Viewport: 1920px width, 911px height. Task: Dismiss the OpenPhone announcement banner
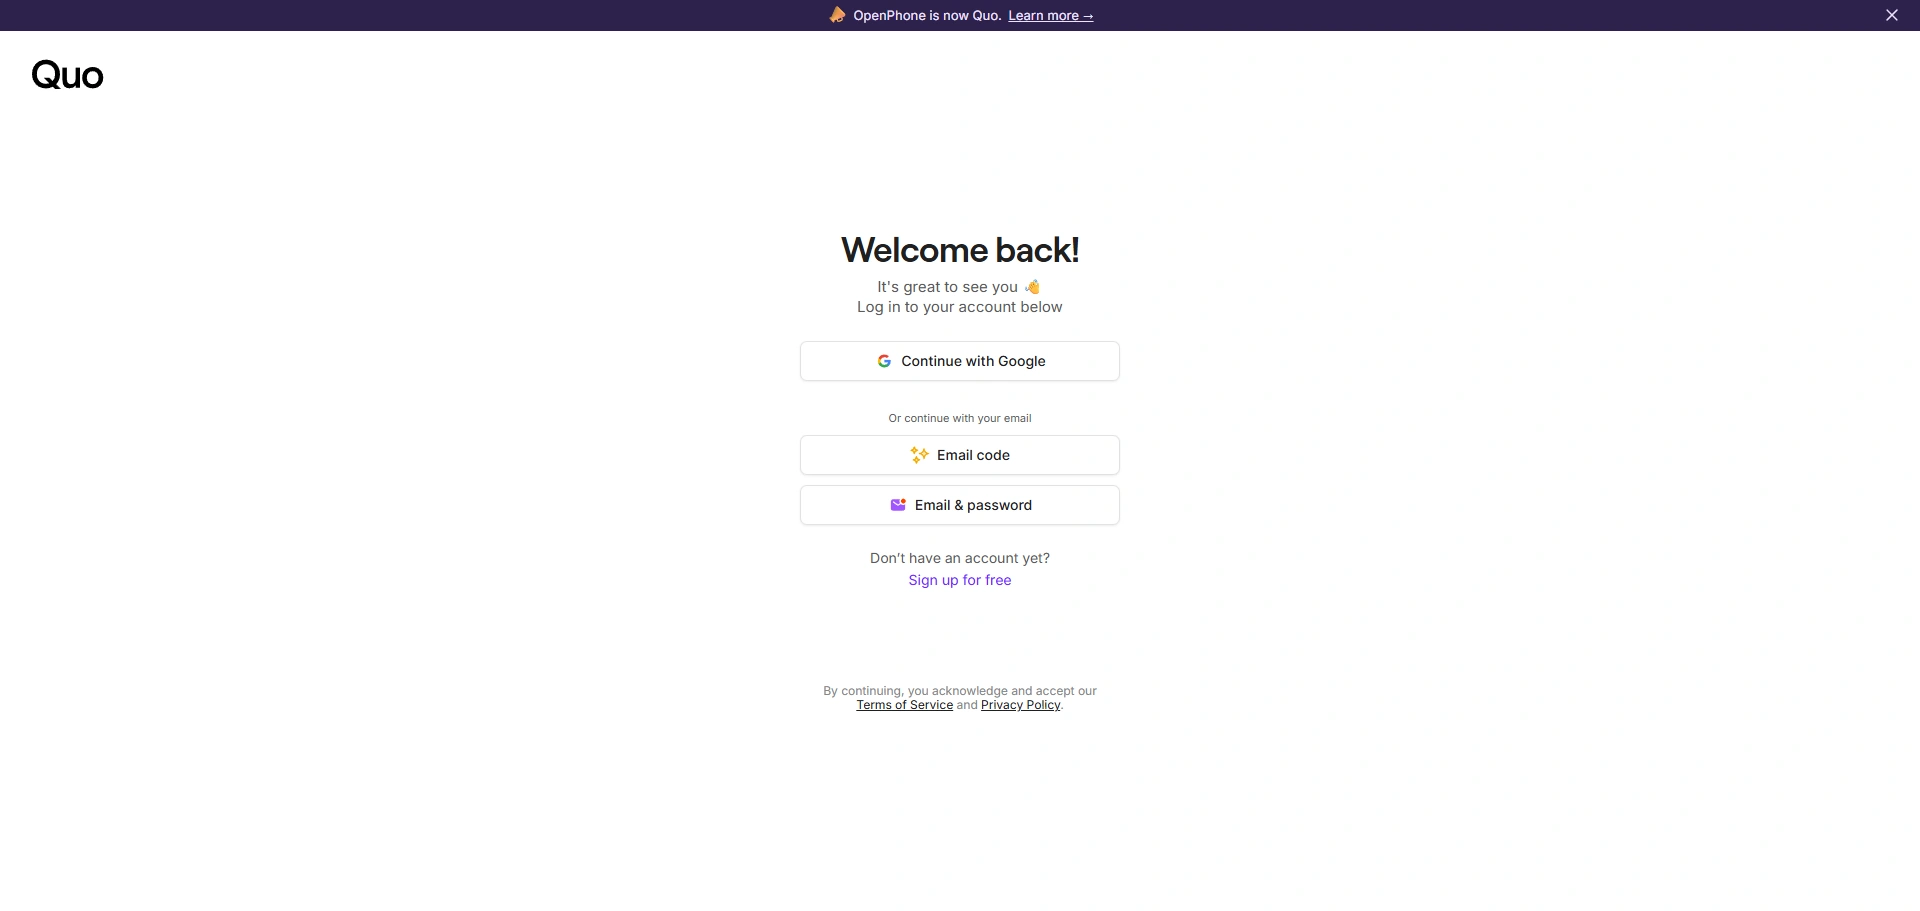tap(1892, 15)
